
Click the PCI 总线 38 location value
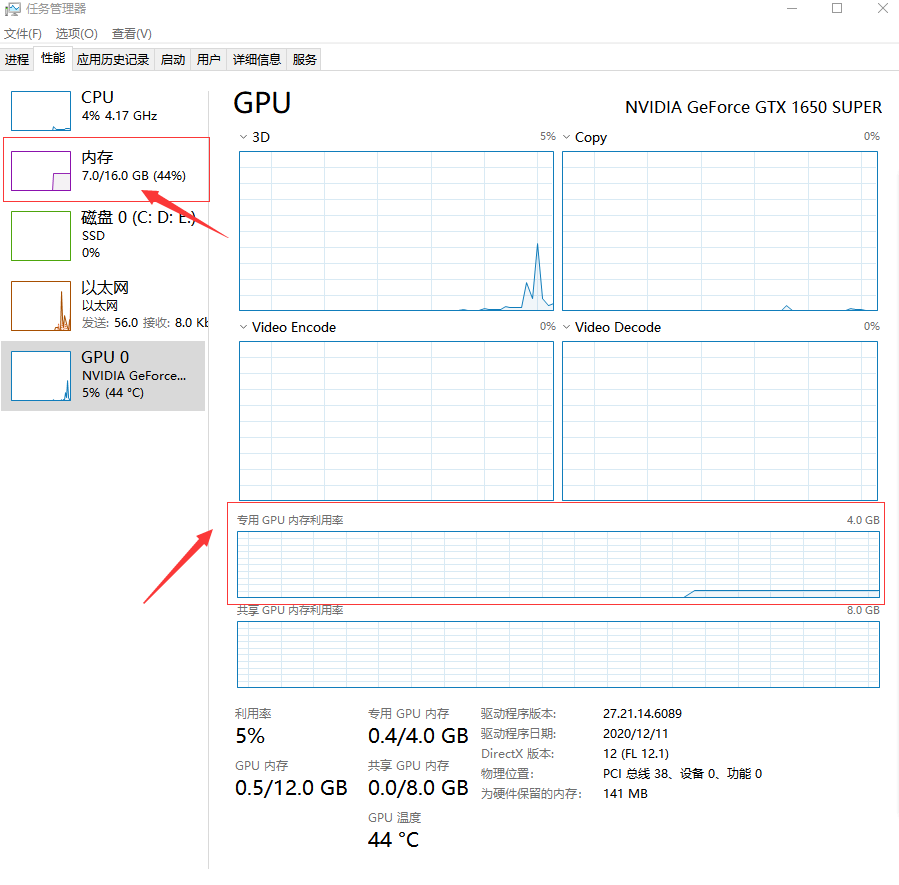682,774
